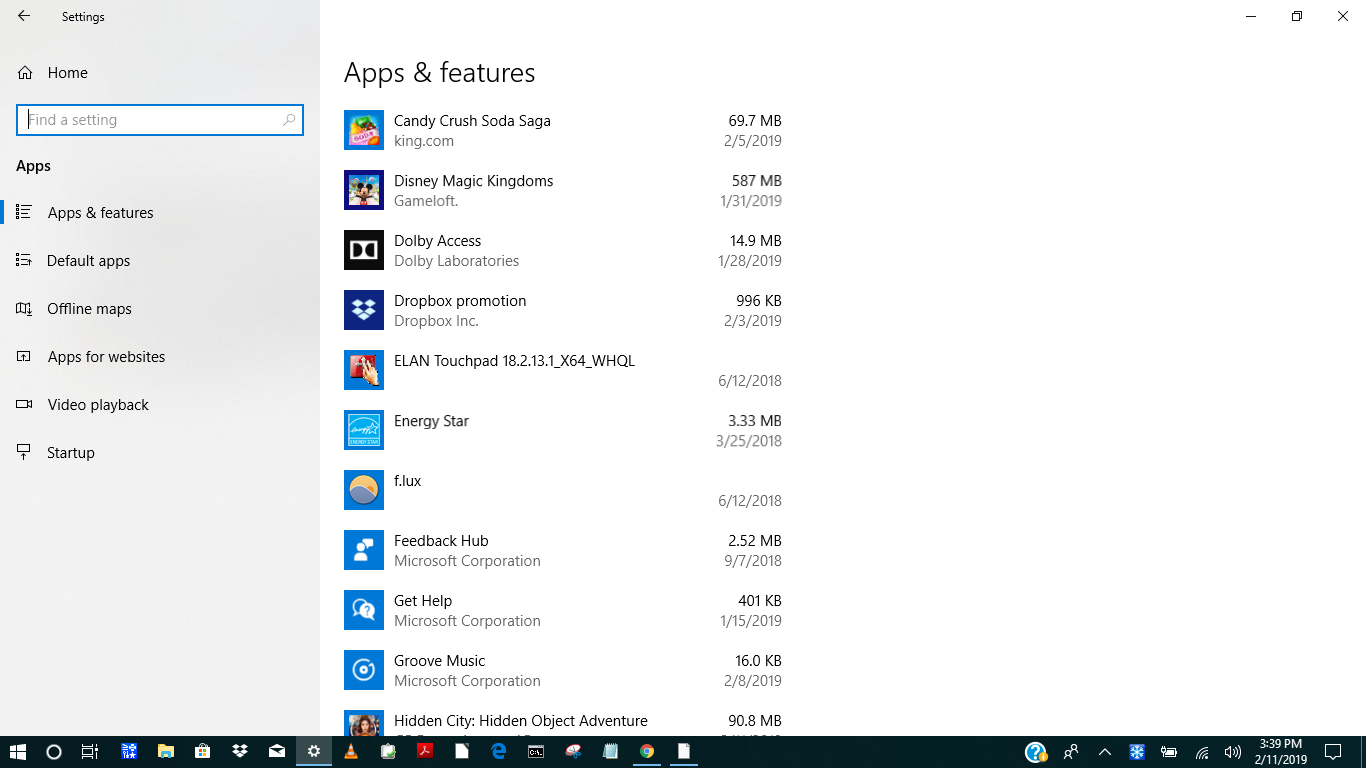Image resolution: width=1366 pixels, height=768 pixels.
Task: Click the 69.7 MB size value
Action: pyautogui.click(x=755, y=121)
